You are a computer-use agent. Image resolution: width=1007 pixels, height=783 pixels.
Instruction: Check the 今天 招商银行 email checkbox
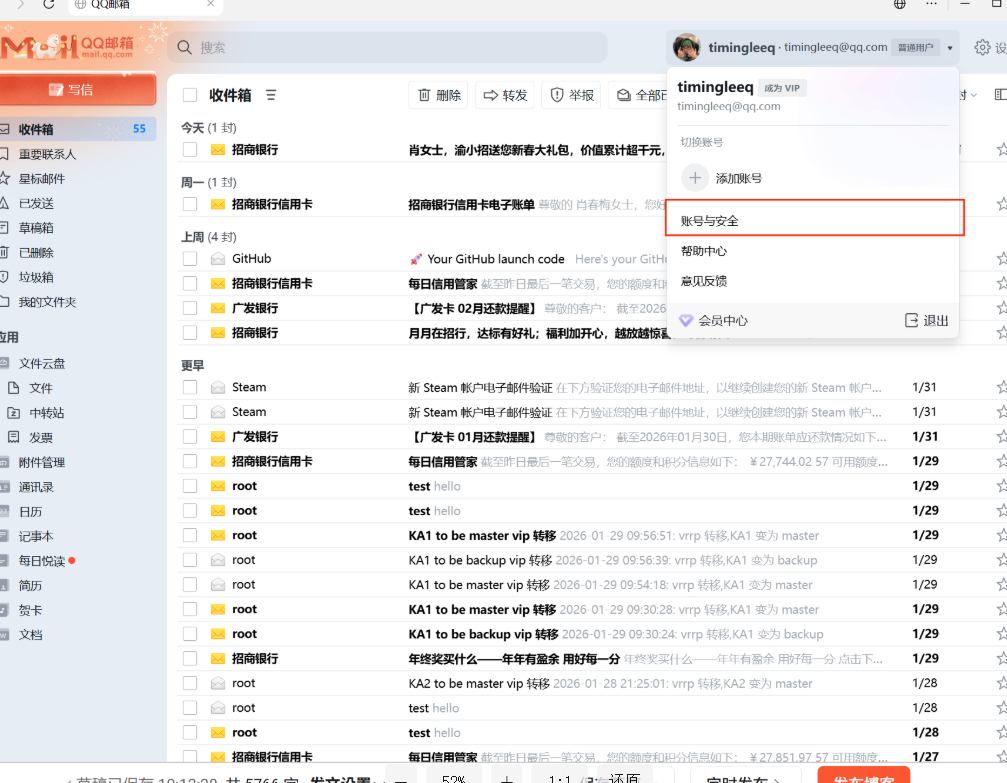click(190, 150)
